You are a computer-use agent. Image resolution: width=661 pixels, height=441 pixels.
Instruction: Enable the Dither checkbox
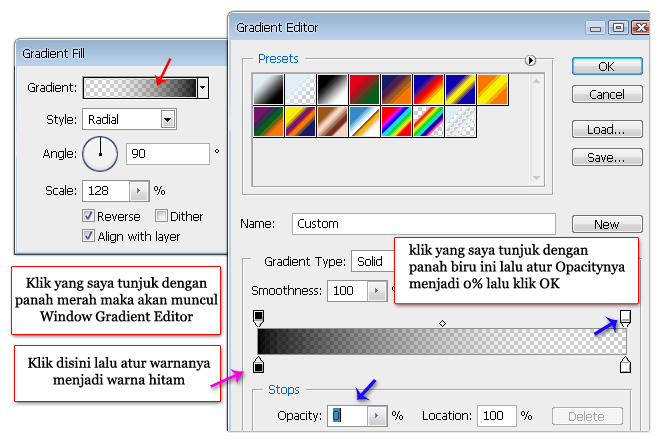point(161,216)
